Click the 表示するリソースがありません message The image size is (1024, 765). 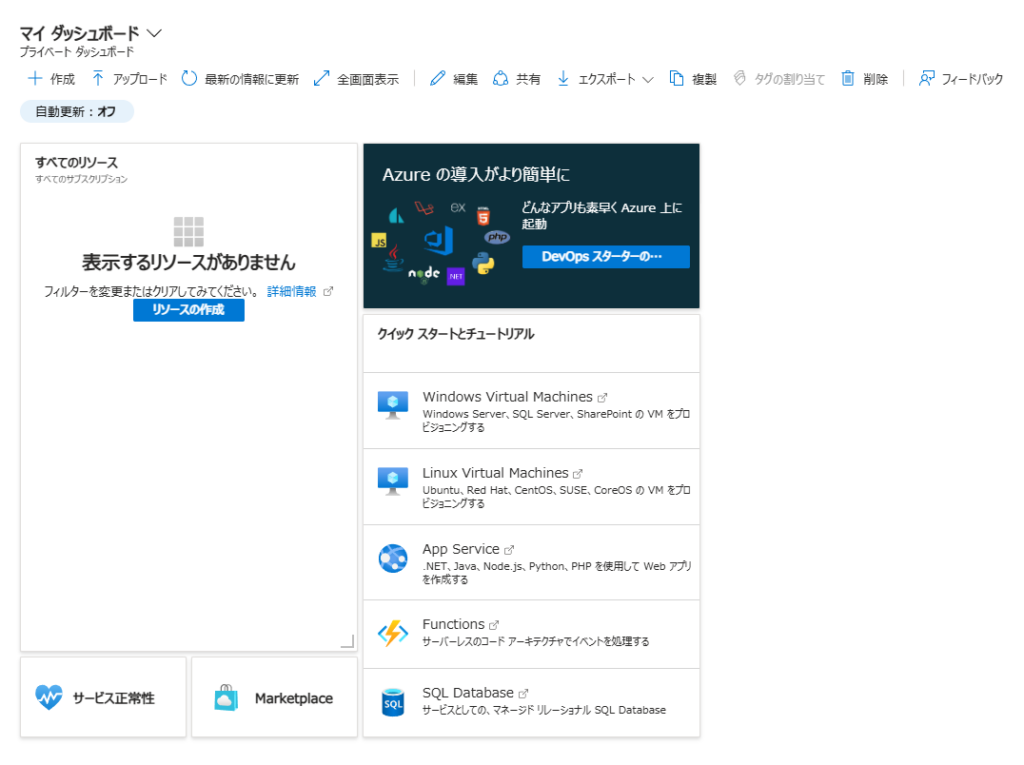tap(189, 262)
